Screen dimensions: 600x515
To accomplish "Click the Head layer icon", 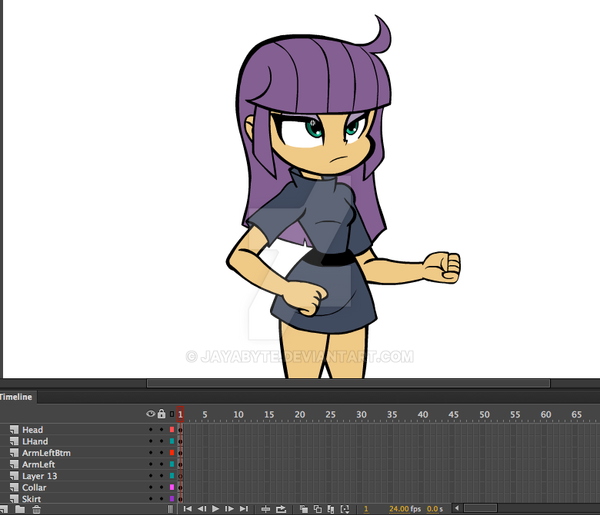I will click(x=14, y=430).
